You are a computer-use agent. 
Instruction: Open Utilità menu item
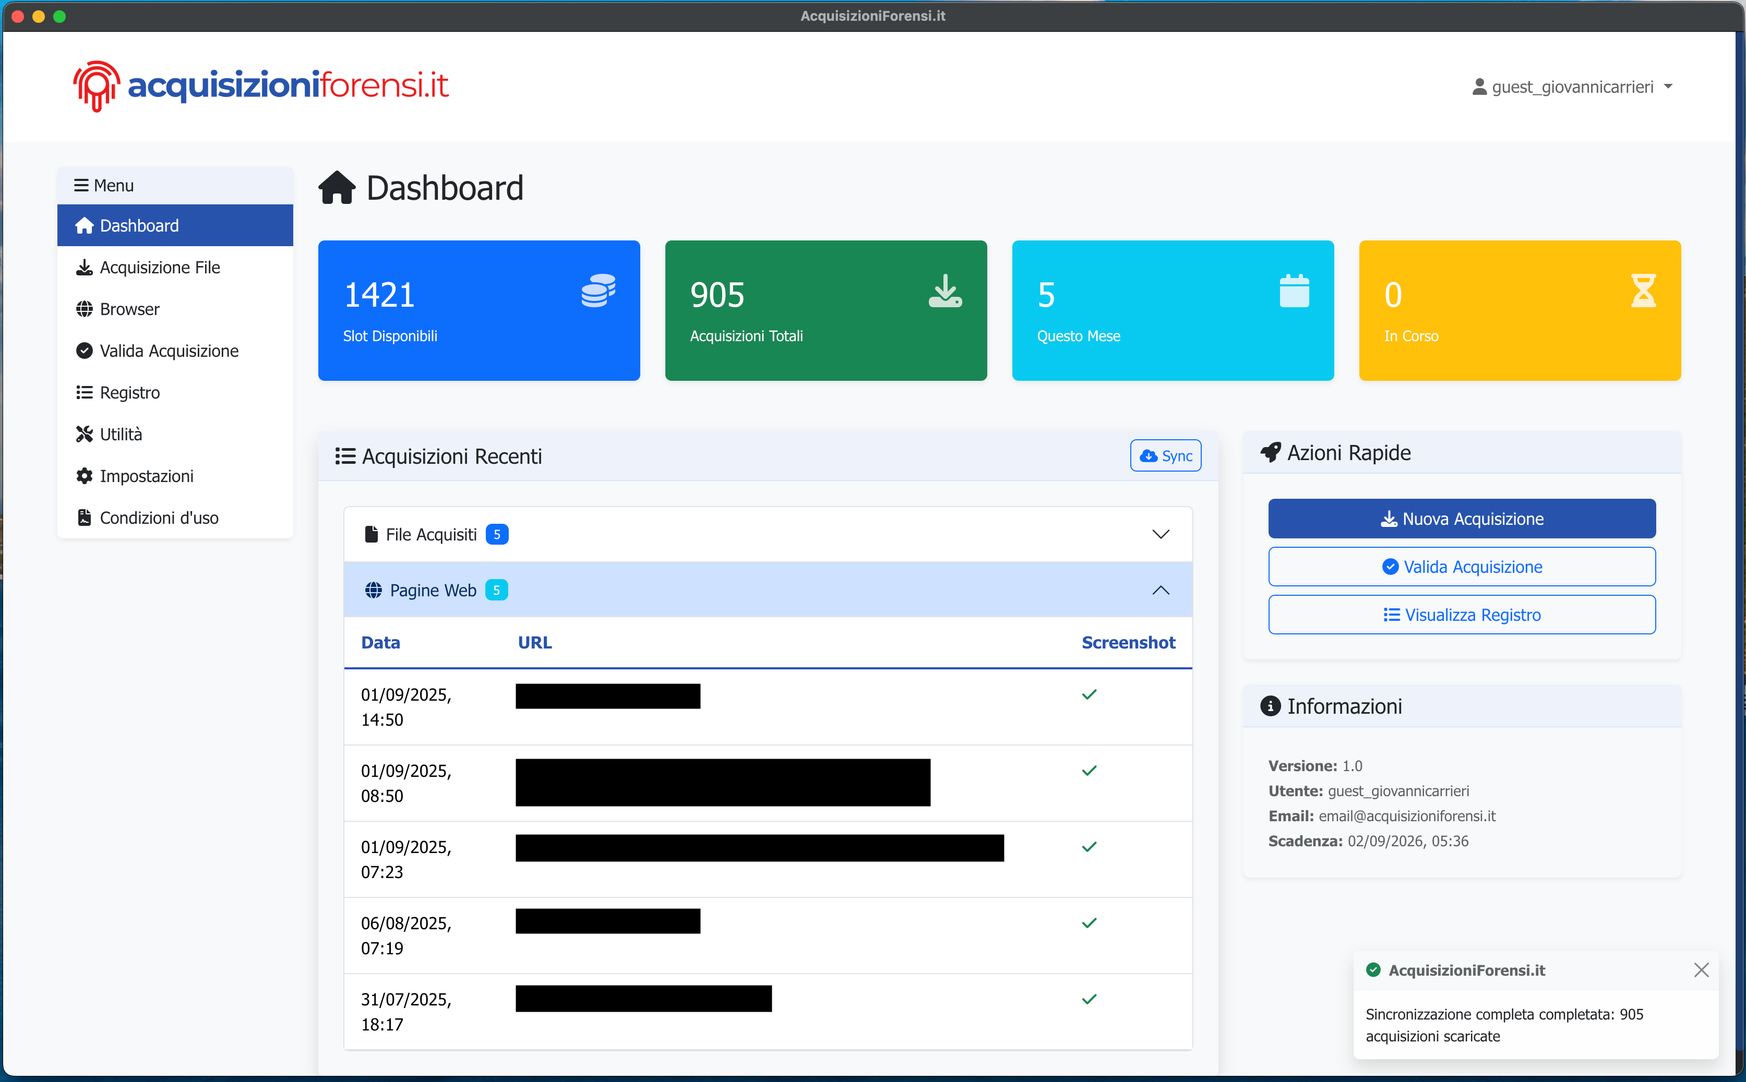point(175,434)
